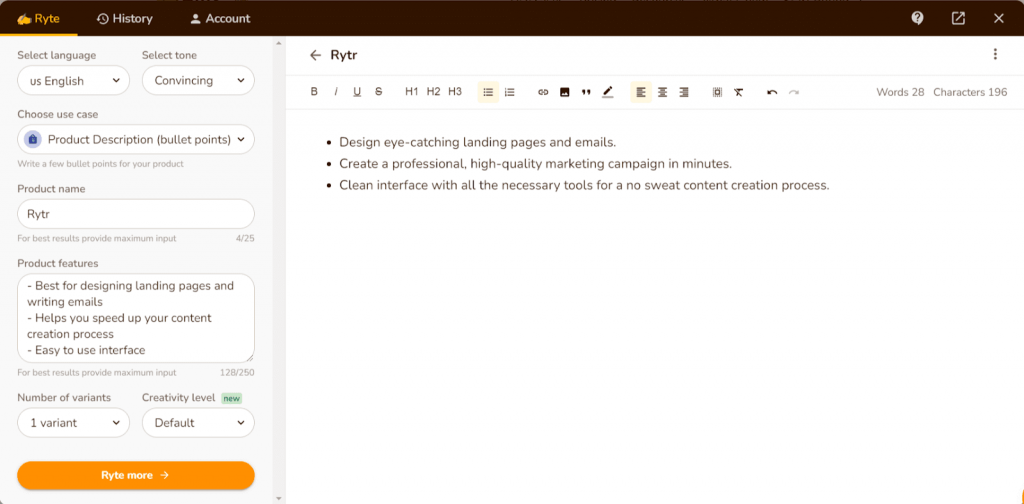The height and width of the screenshot is (504, 1024).
Task: Click the select all icon in toolbar
Action: point(717,92)
